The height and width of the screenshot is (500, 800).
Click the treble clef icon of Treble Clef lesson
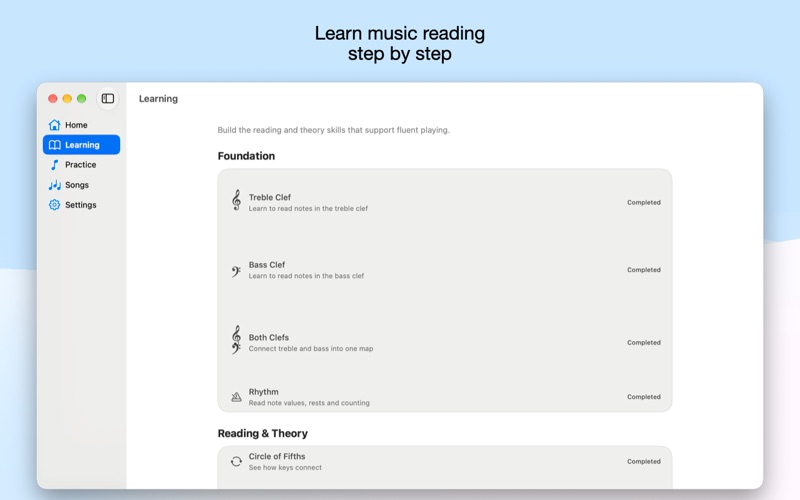[x=236, y=201]
